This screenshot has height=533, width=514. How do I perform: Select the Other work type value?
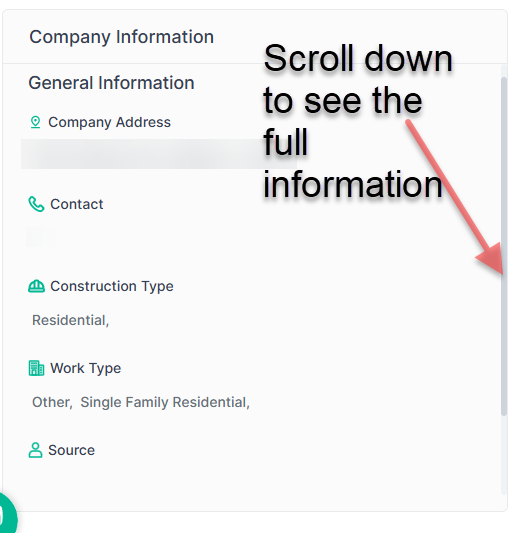point(52,402)
